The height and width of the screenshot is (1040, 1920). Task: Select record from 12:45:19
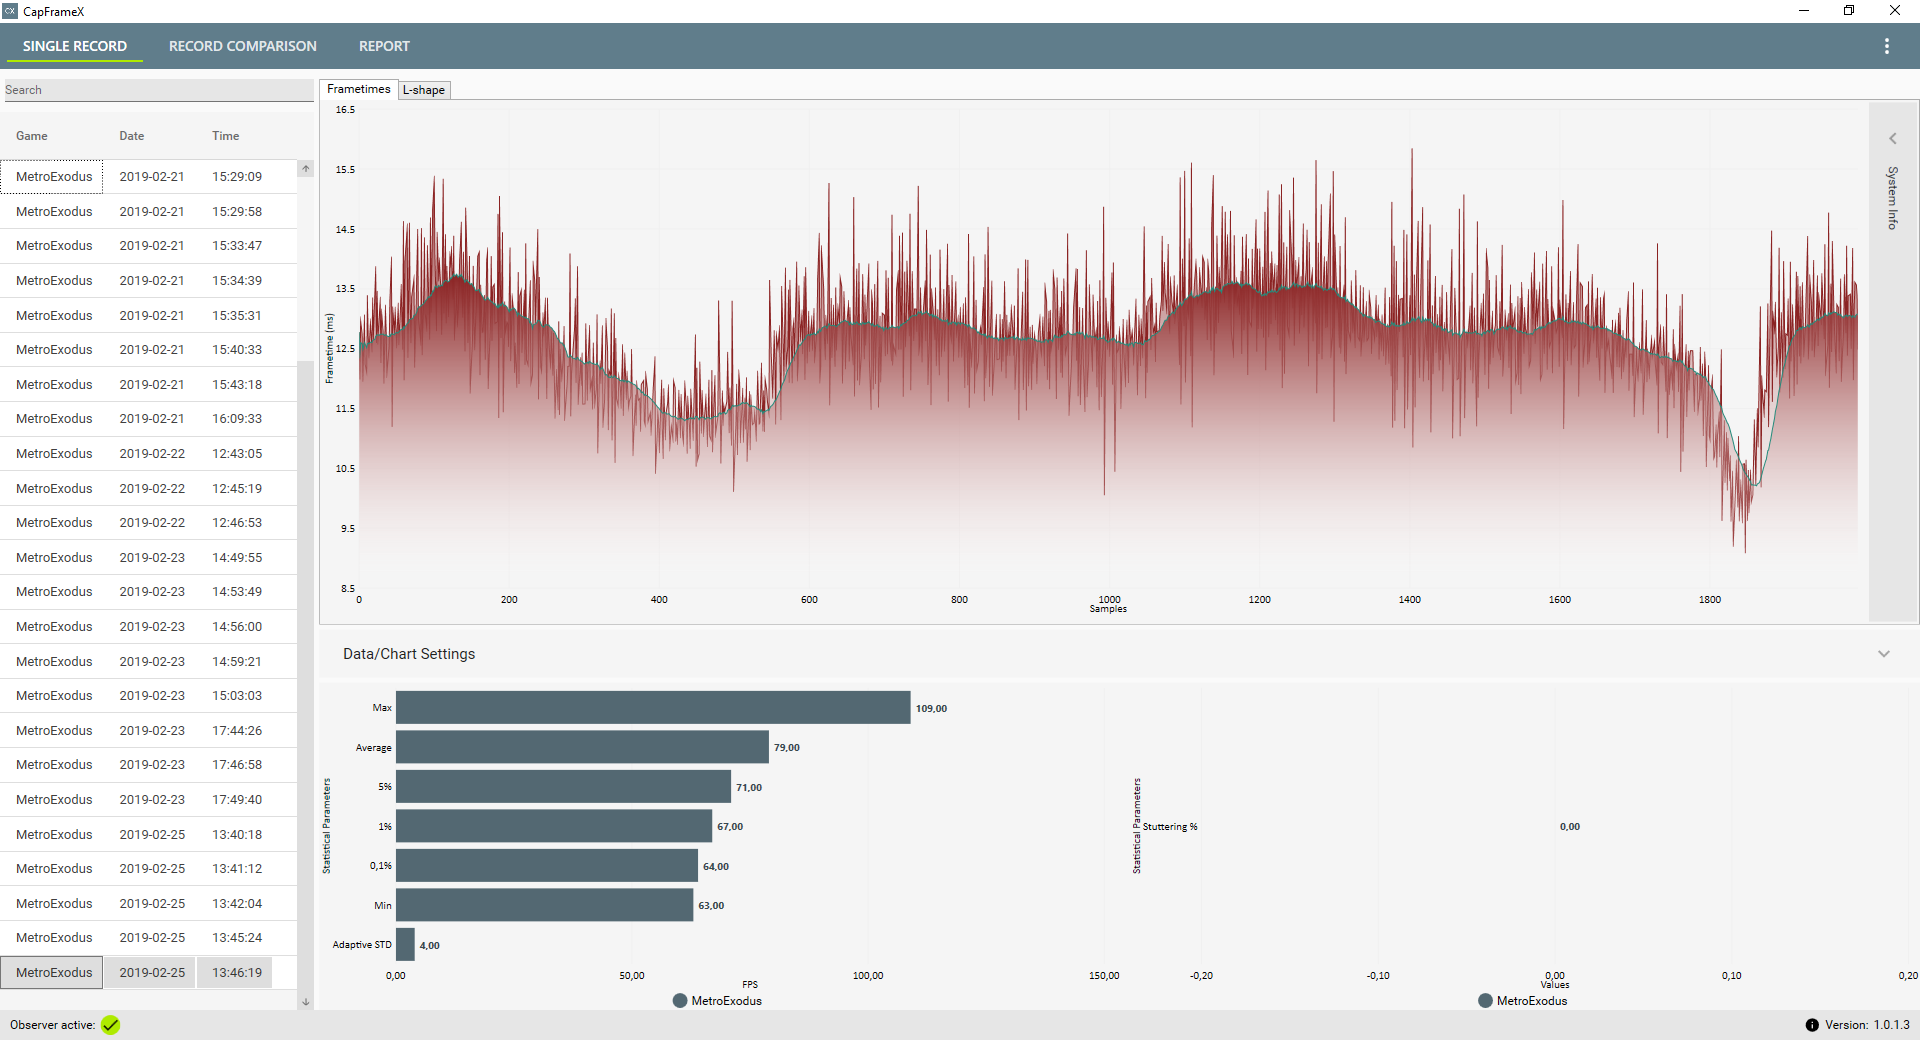[x=149, y=489]
